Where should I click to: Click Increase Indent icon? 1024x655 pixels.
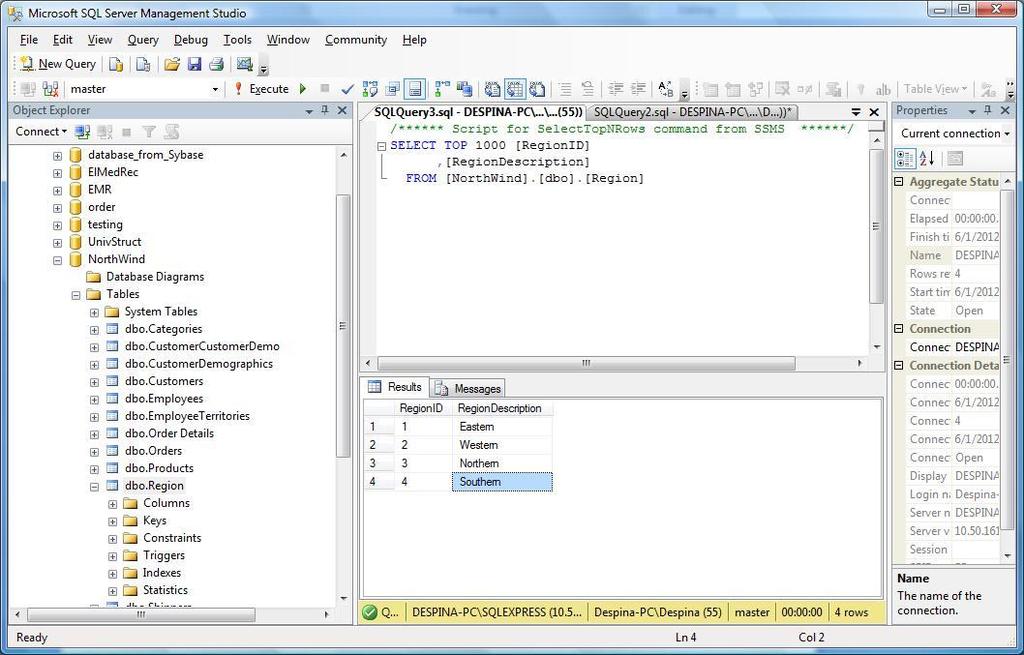point(638,89)
